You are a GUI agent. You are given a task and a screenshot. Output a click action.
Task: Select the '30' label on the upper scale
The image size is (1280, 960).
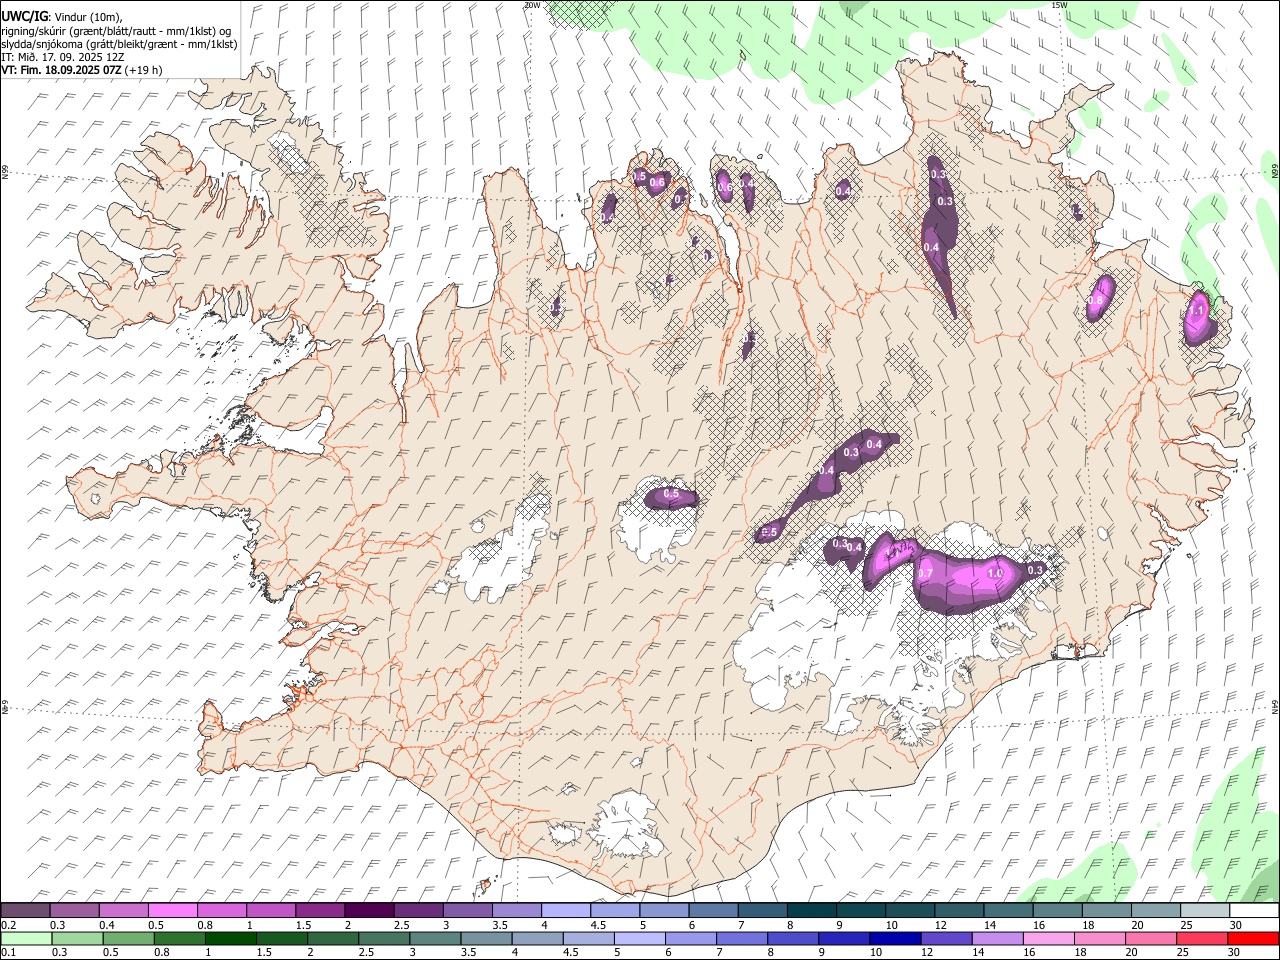click(x=1236, y=925)
